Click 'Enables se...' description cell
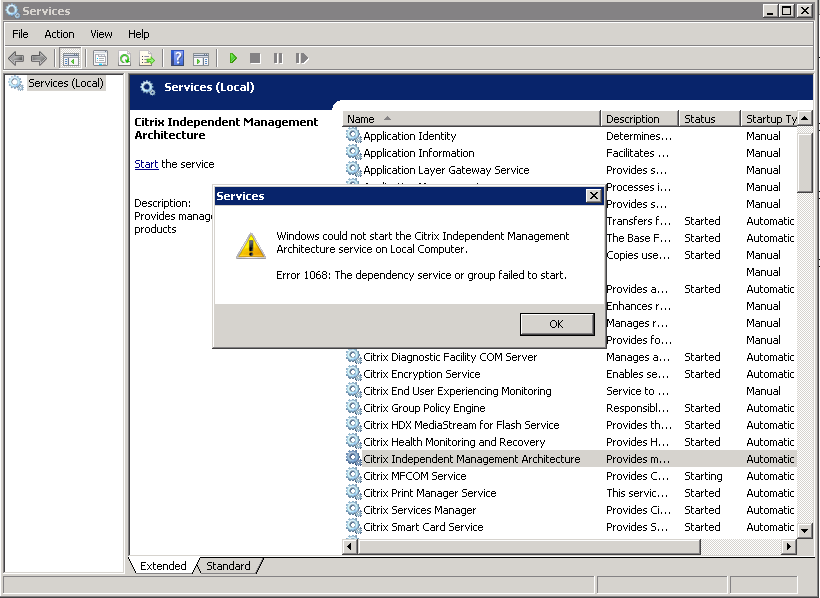This screenshot has height=598, width=820. [637, 374]
